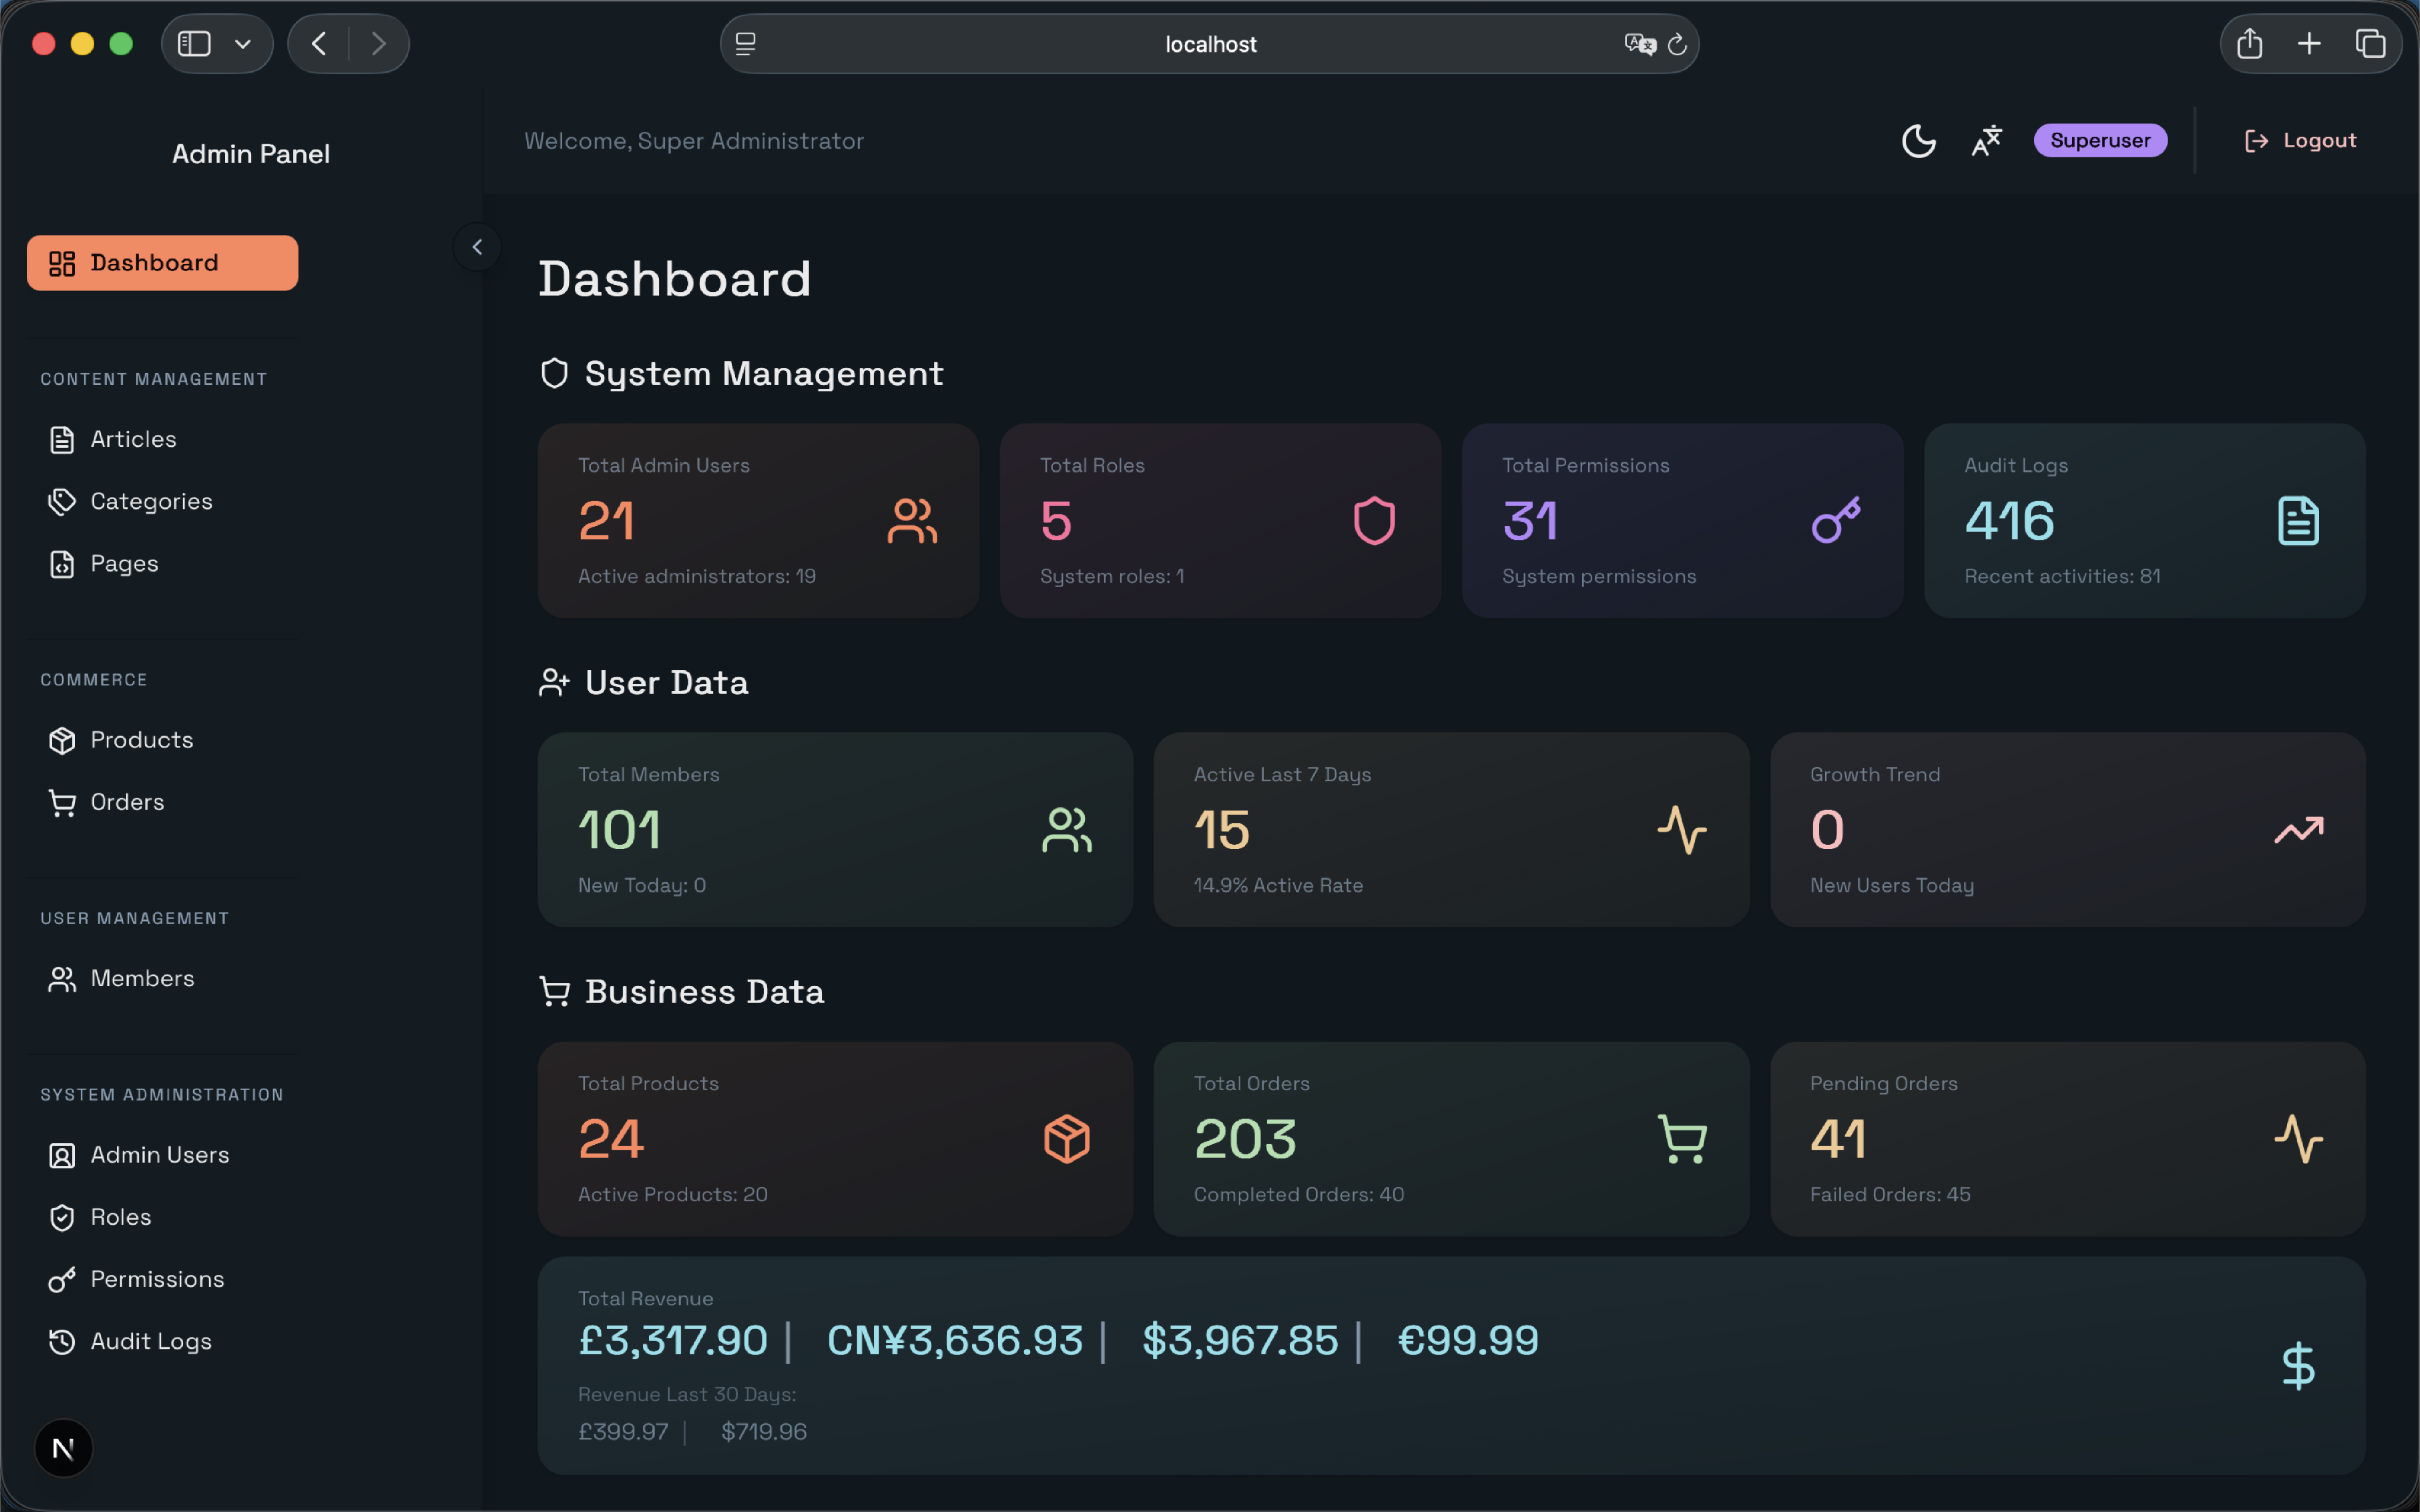Click the text 'Failed Orders: 45'
The width and height of the screenshot is (2420, 1512).
coord(1890,1195)
